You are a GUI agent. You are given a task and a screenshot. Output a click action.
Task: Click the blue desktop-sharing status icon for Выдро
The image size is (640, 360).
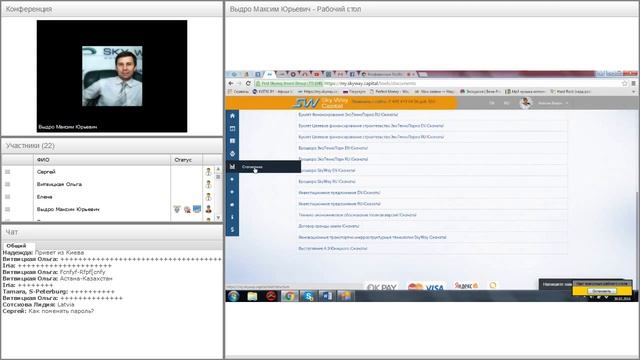point(197,209)
